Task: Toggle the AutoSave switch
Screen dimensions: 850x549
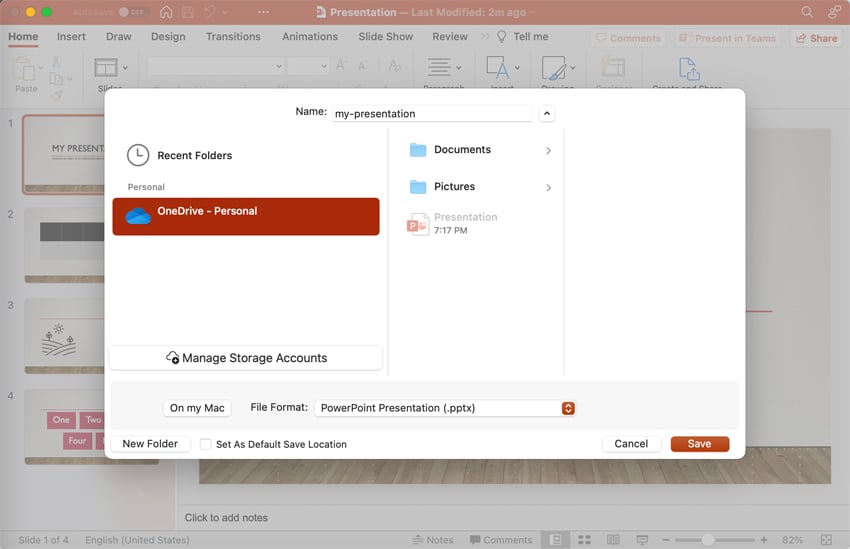Action: [132, 12]
